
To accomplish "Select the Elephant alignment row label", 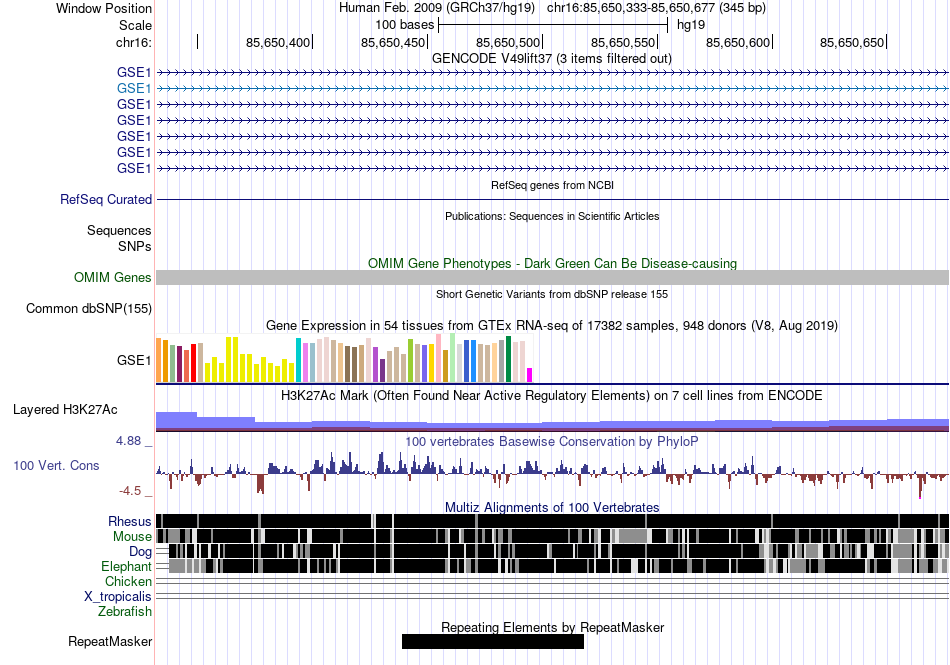I will [126, 566].
